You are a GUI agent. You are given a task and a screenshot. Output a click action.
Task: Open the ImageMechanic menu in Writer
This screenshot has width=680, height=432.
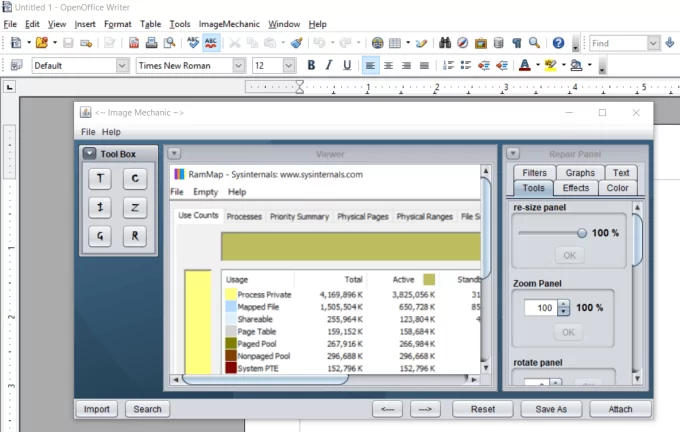[x=229, y=24]
